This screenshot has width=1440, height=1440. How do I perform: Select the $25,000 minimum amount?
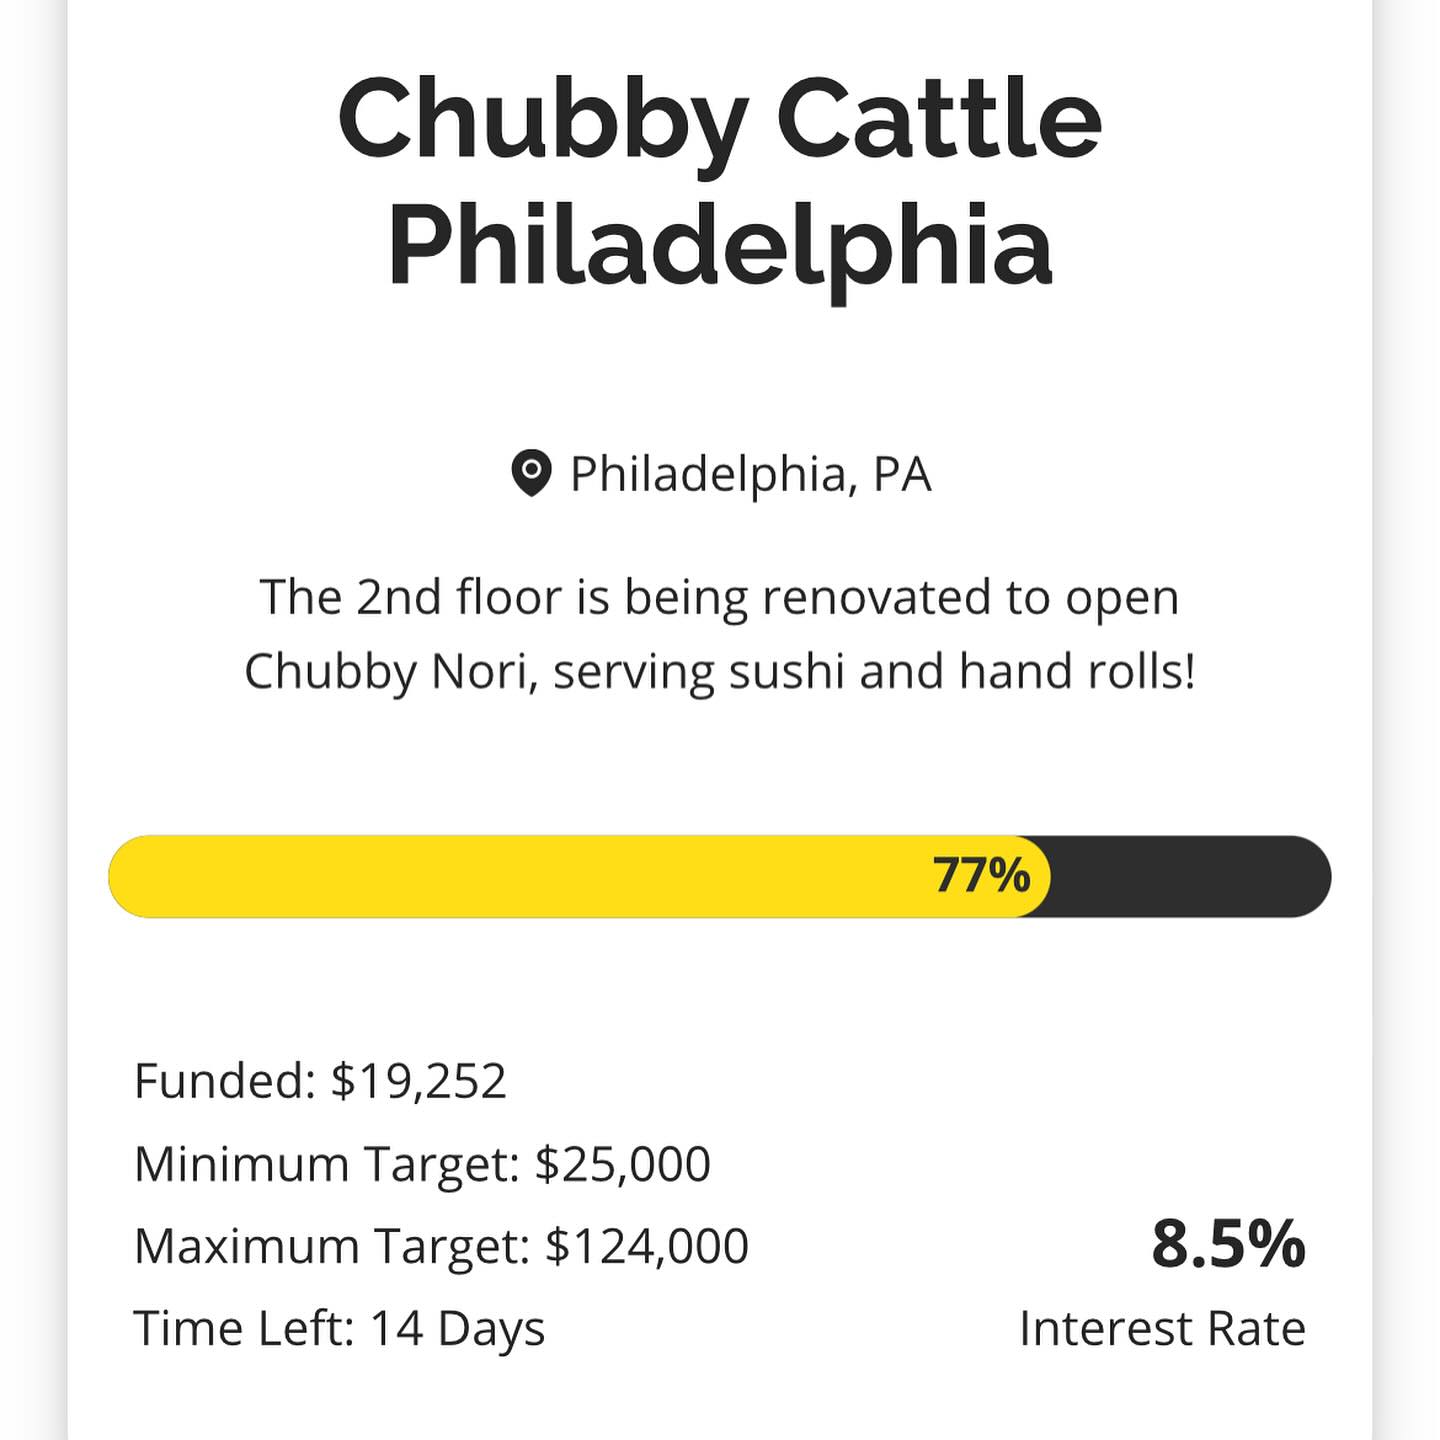(x=622, y=1164)
